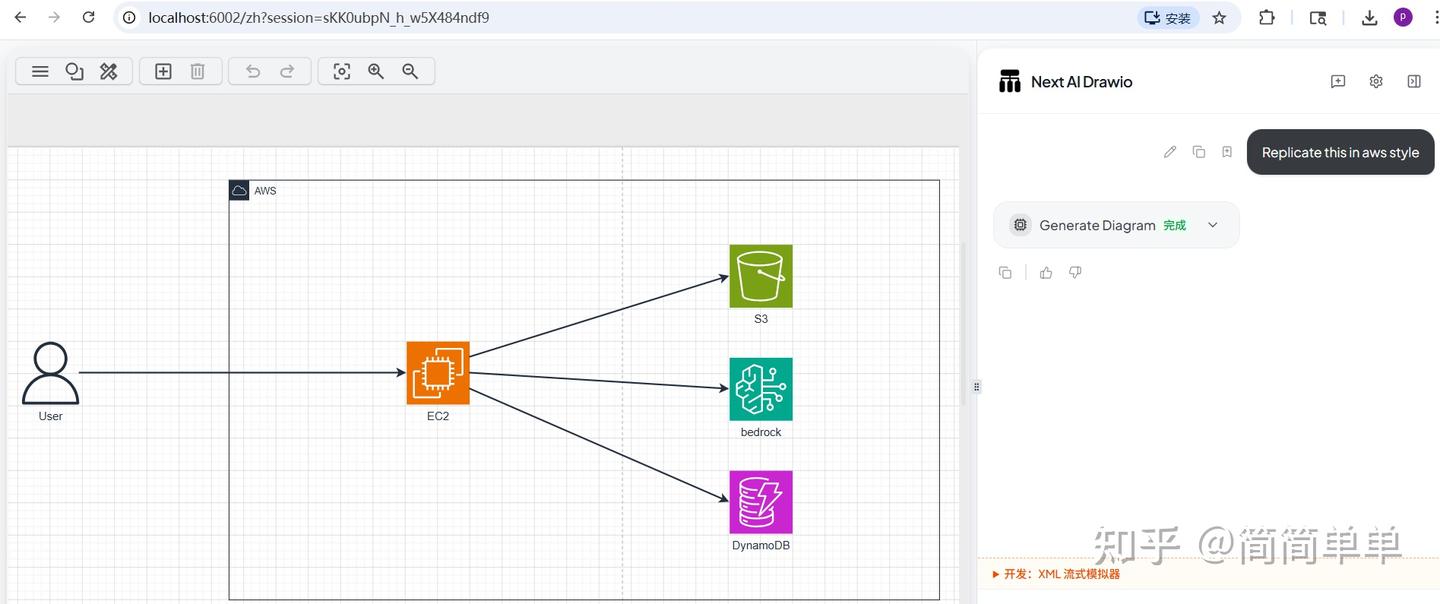Give the response a thumbs down
The height and width of the screenshot is (604, 1440).
pos(1075,273)
